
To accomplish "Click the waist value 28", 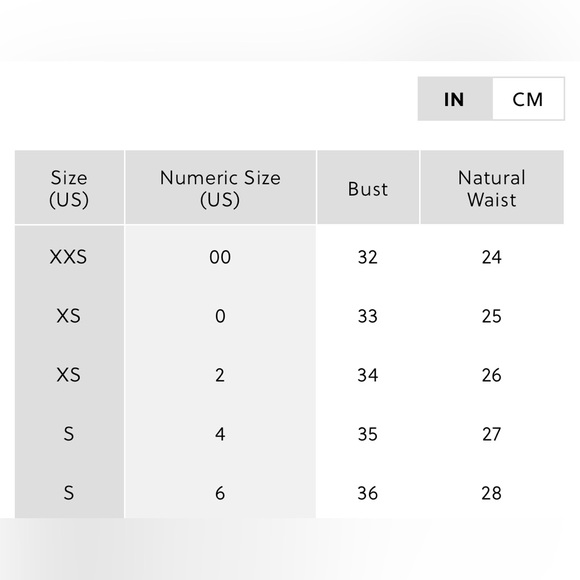I will pos(492,493).
